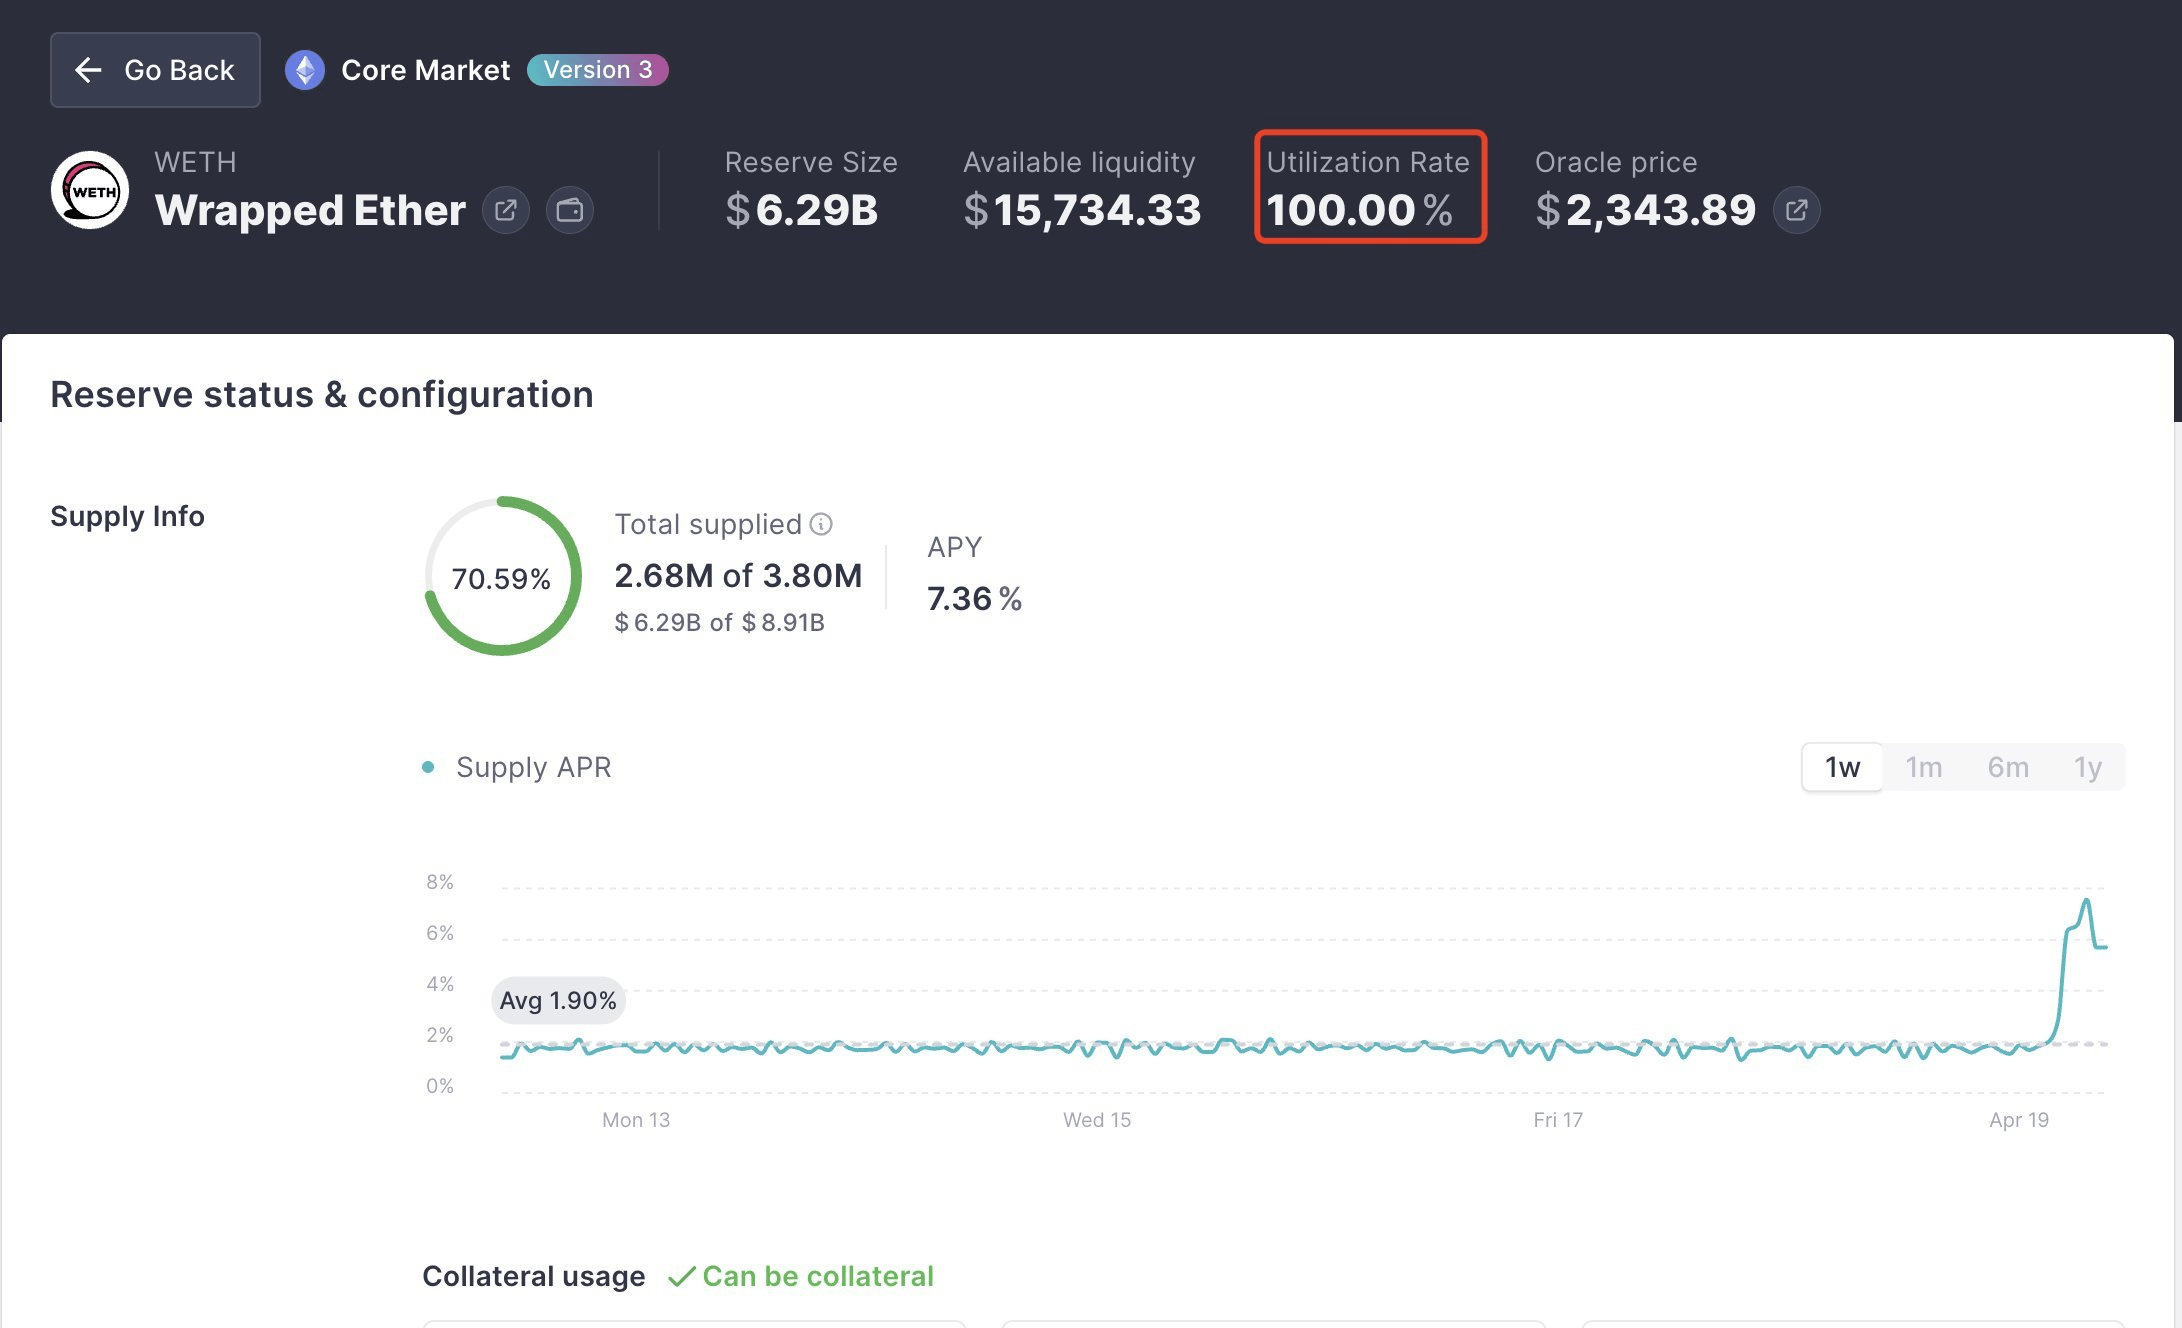This screenshot has height=1328, width=2182.
Task: Click the WETH token logo
Action: coord(90,190)
